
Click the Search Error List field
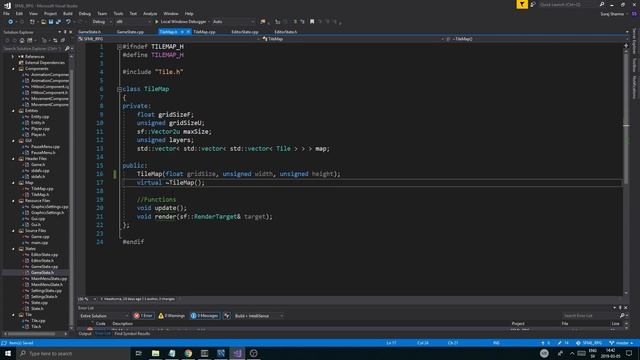[590, 316]
